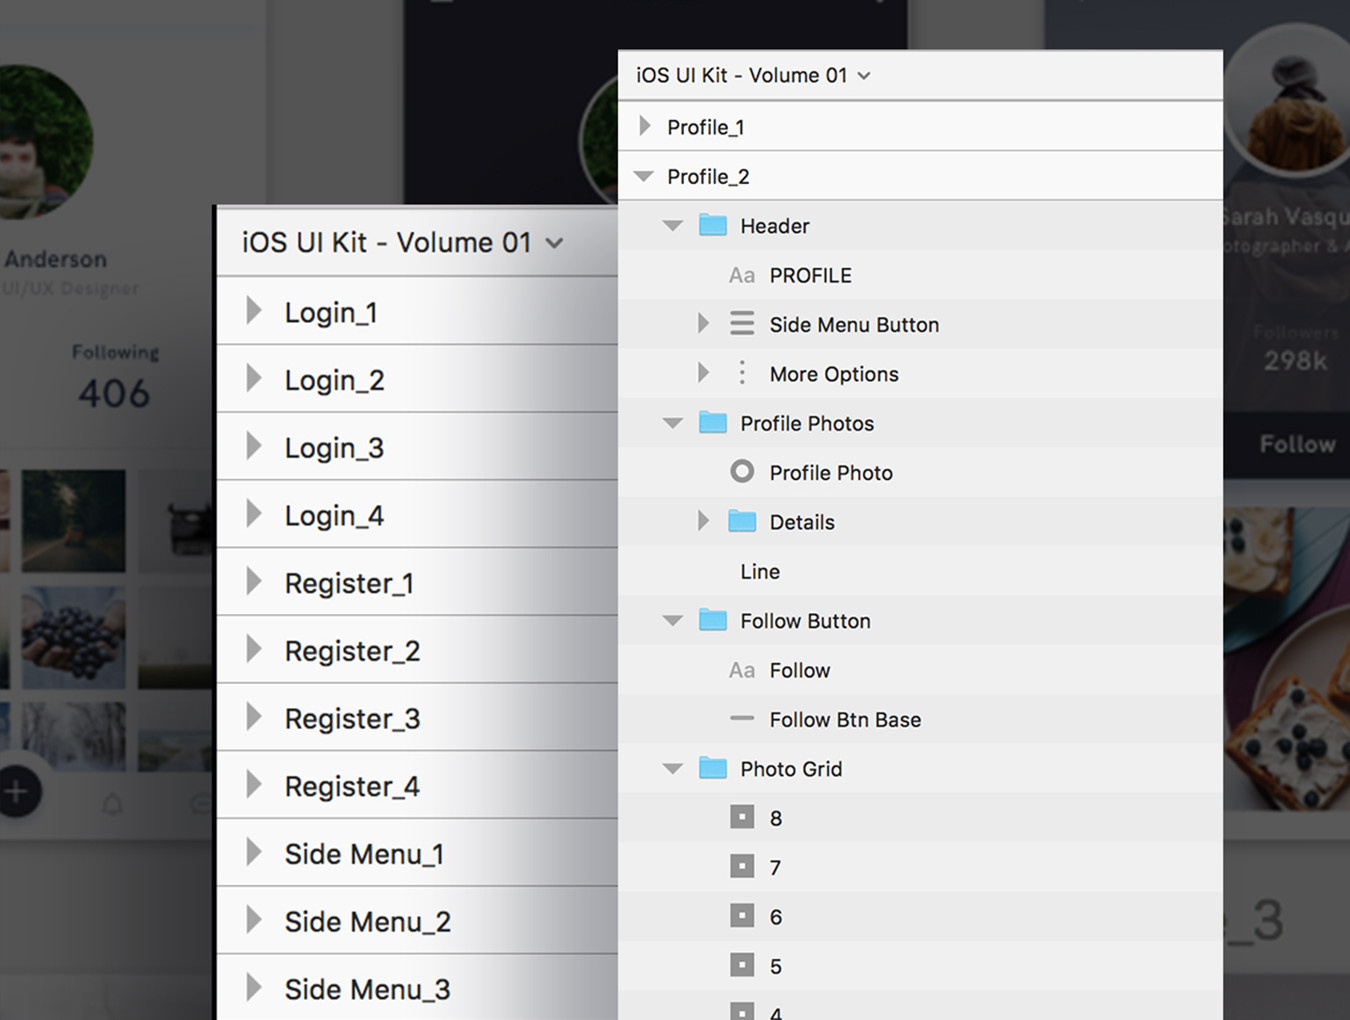Select the Side Menu_2 artboard
Viewport: 1350px width, 1020px height.
367,921
